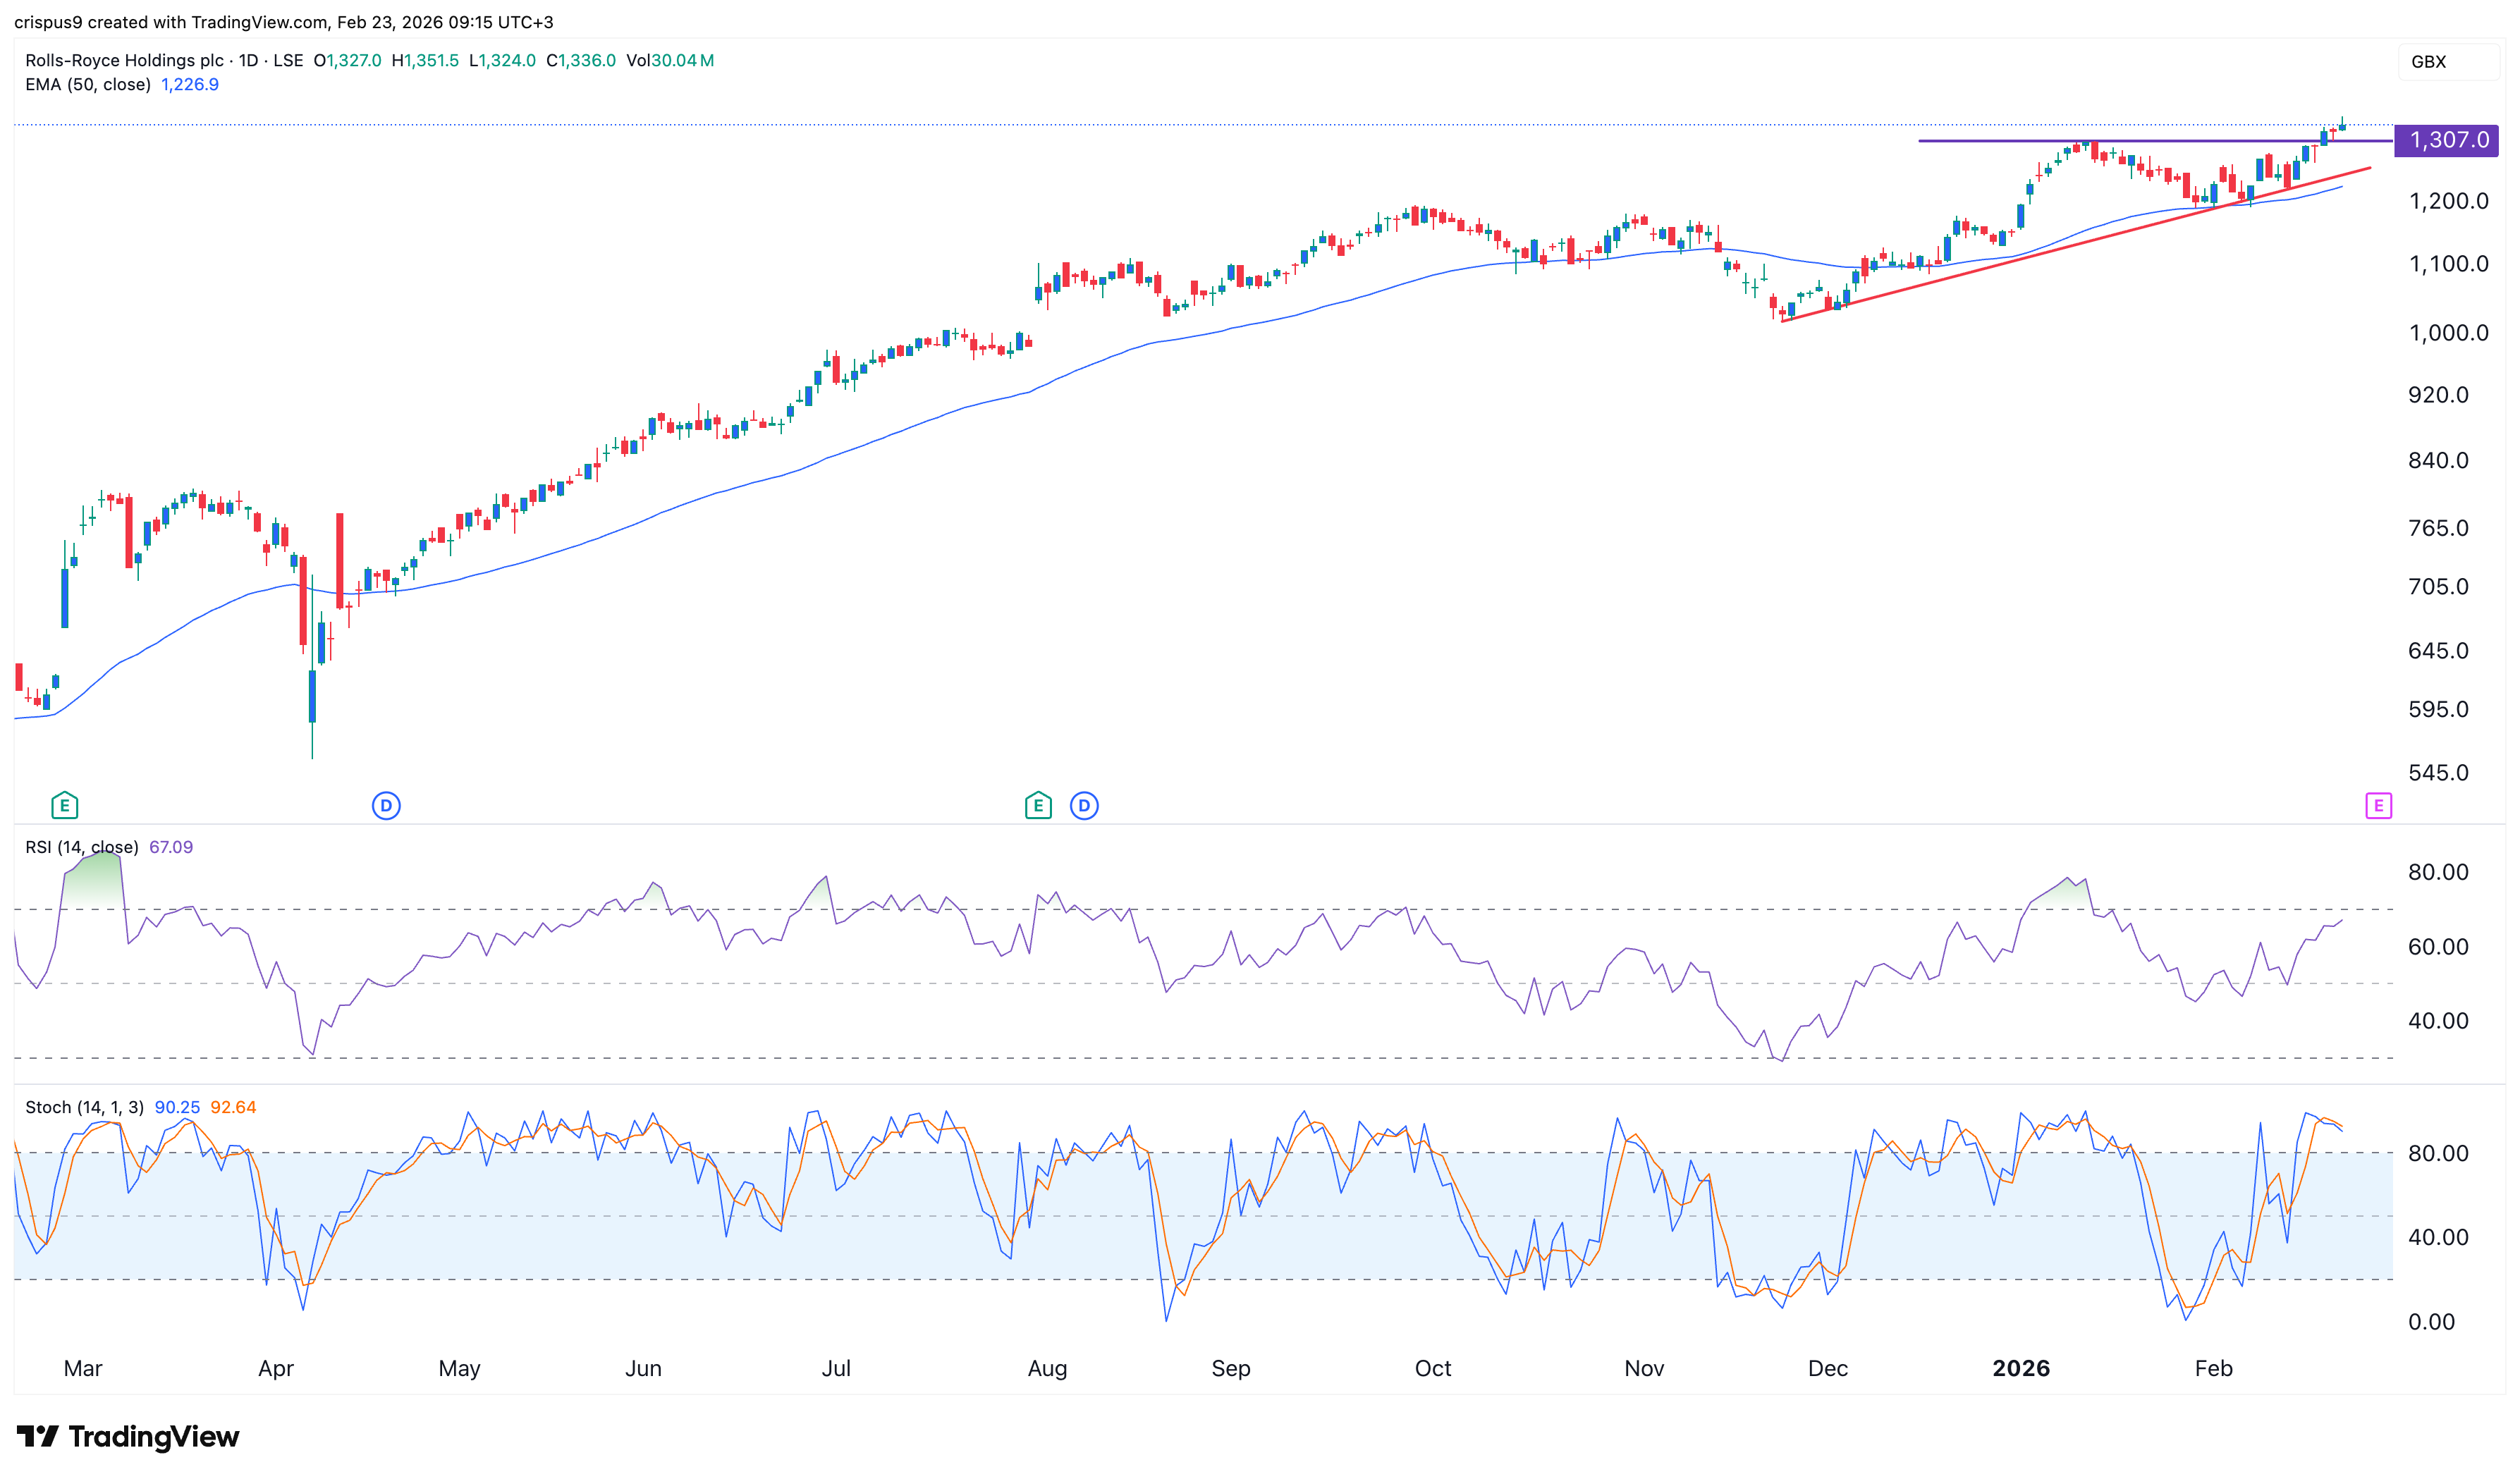Image resolution: width=2520 pixels, height=1479 pixels.
Task: Click the TradingView logo
Action: pyautogui.click(x=128, y=1437)
